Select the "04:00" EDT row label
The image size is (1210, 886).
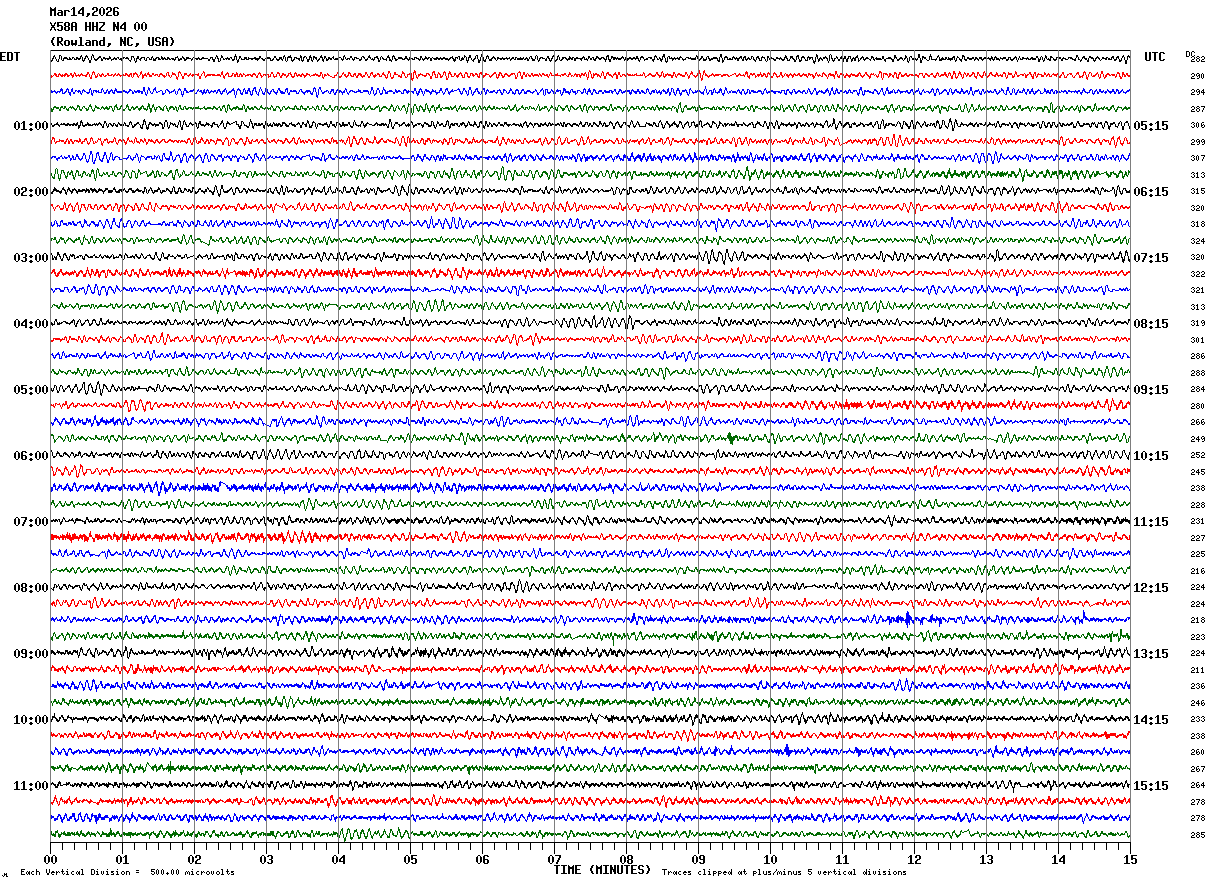click(31, 324)
